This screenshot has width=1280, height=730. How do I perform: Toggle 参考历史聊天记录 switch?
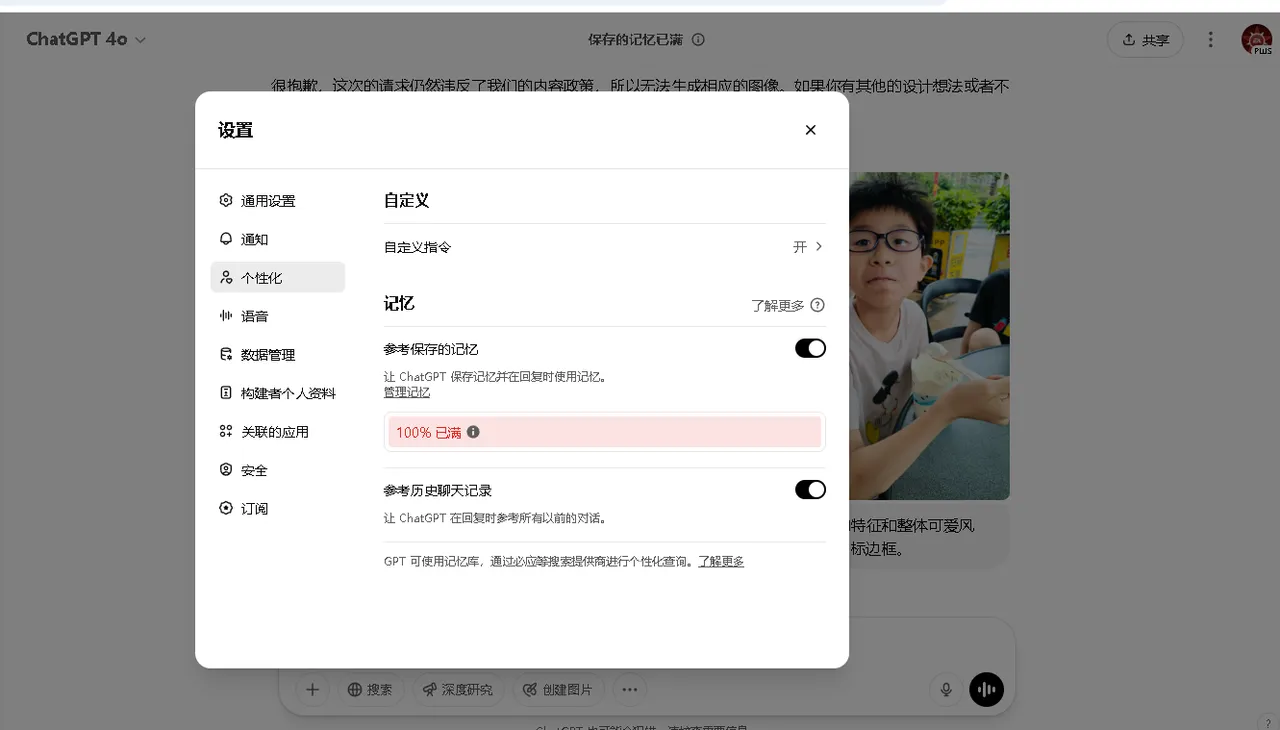(x=810, y=489)
